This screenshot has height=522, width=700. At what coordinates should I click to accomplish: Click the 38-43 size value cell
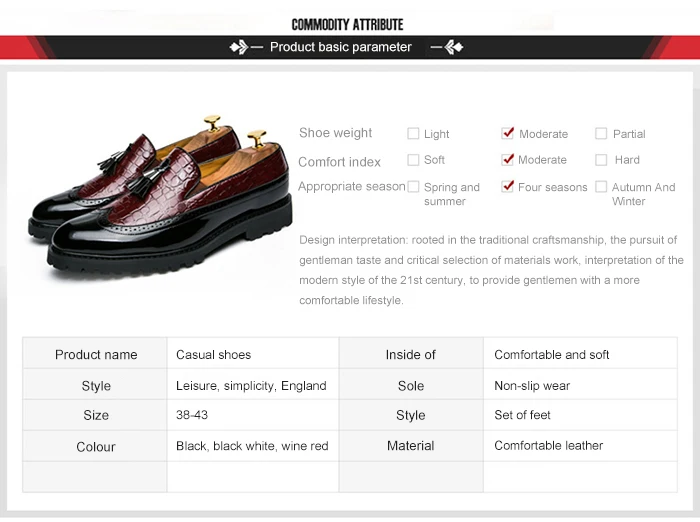253,415
